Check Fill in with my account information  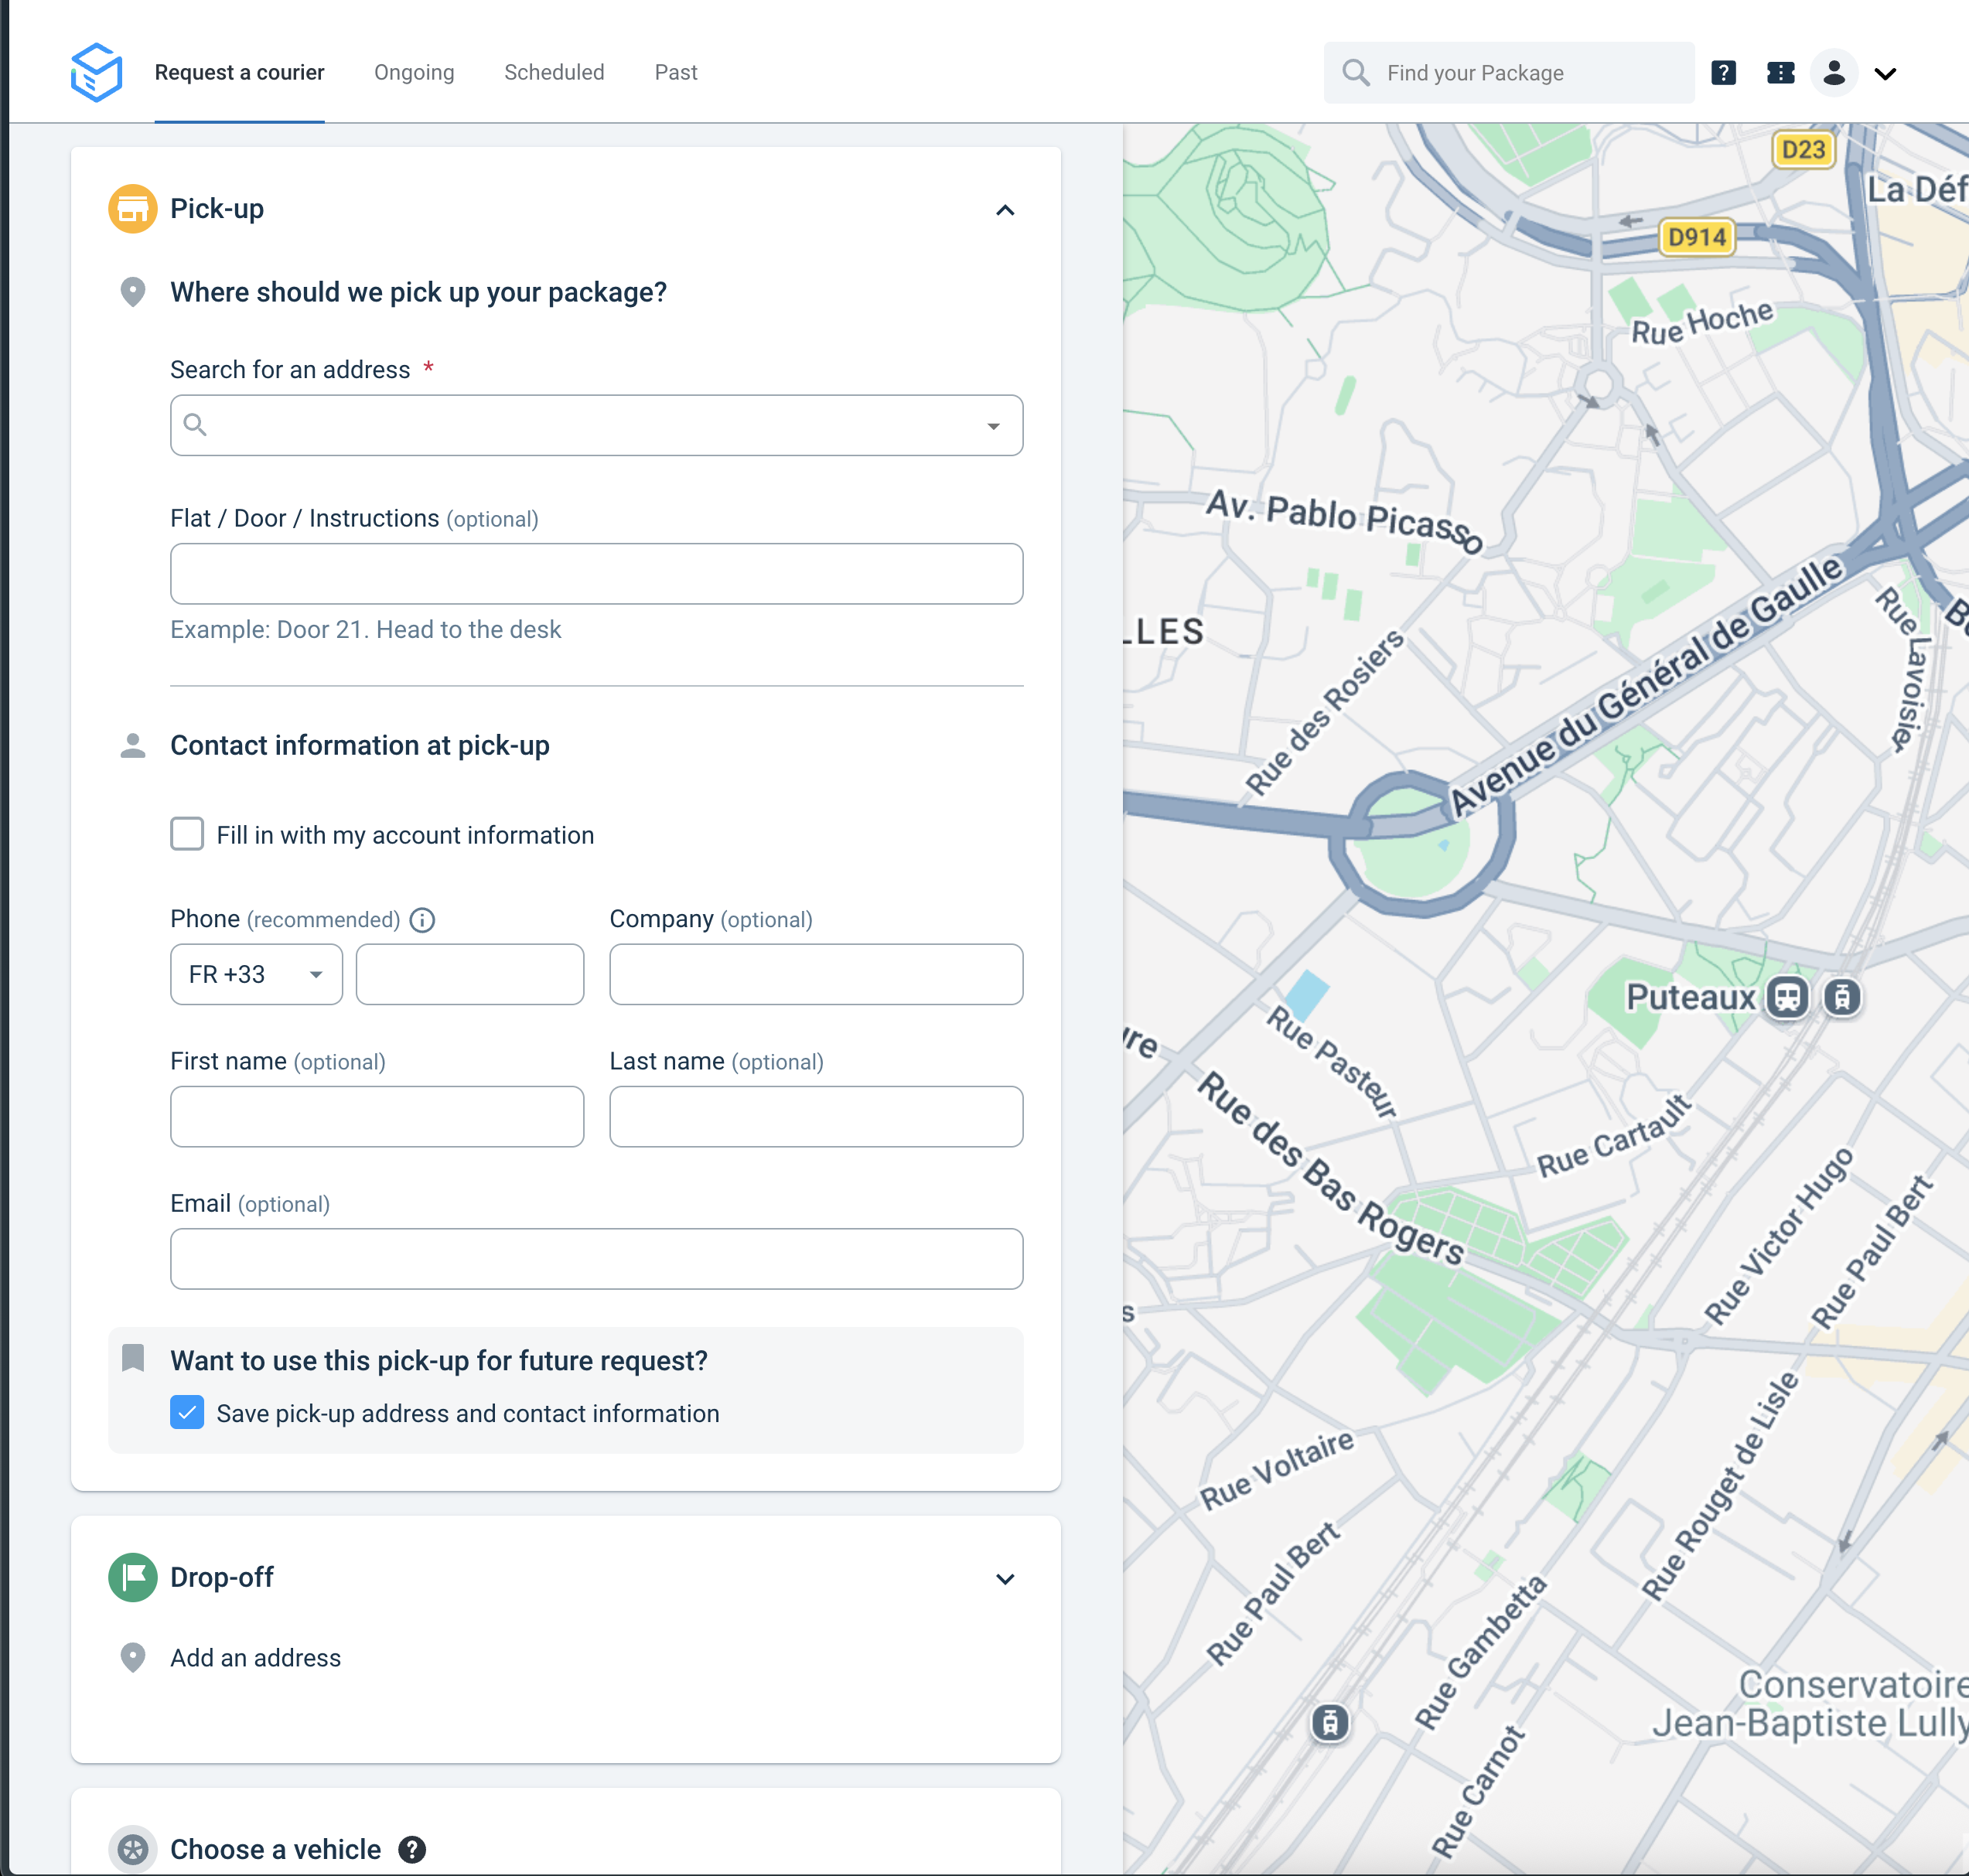pyautogui.click(x=187, y=834)
